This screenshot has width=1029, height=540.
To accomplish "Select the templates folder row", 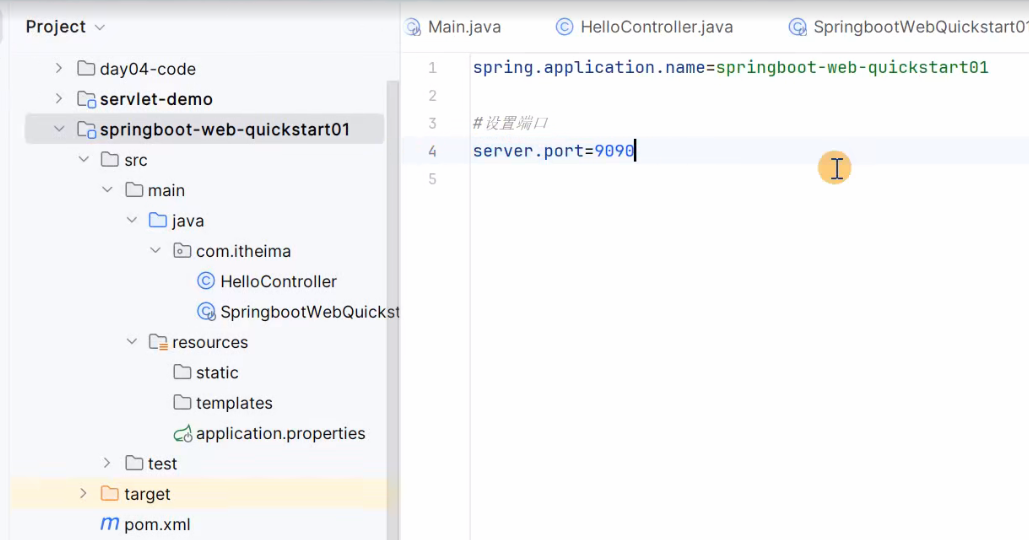I will tap(234, 403).
